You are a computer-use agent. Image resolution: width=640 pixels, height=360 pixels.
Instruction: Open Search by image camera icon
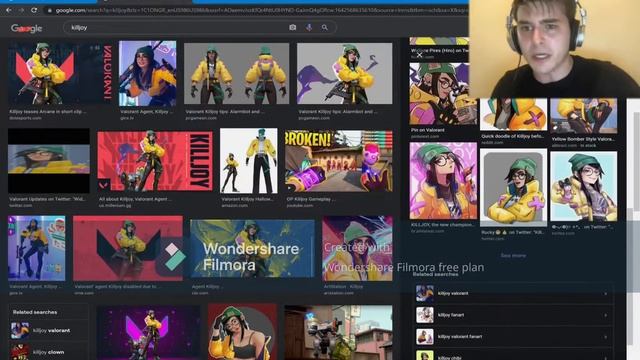point(293,27)
